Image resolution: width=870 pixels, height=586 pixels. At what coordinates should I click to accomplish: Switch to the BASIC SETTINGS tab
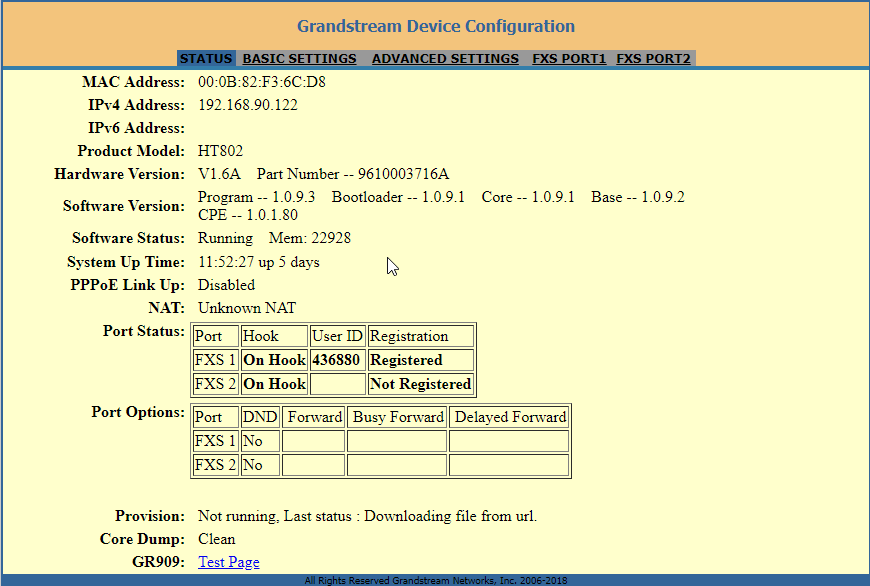tap(300, 58)
